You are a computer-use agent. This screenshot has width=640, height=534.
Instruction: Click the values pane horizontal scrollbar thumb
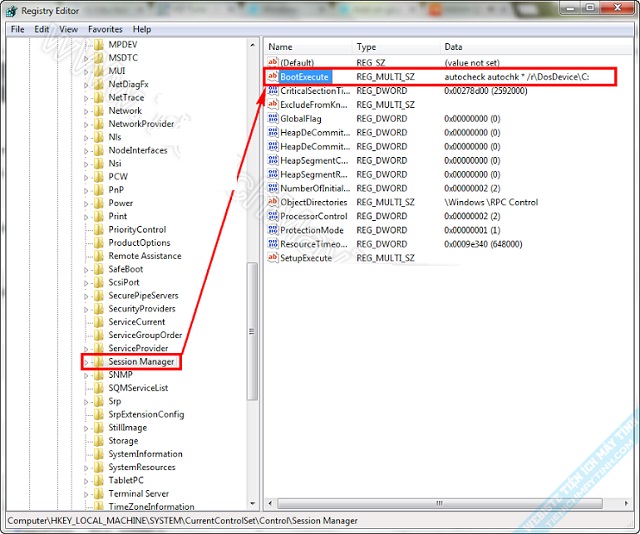[x=440, y=503]
